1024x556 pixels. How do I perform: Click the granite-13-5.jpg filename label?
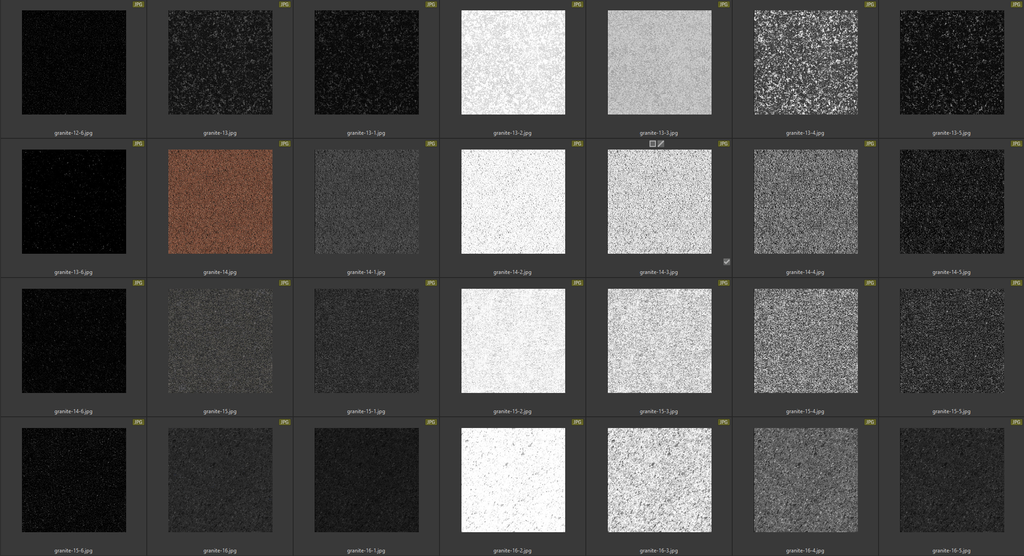point(951,133)
